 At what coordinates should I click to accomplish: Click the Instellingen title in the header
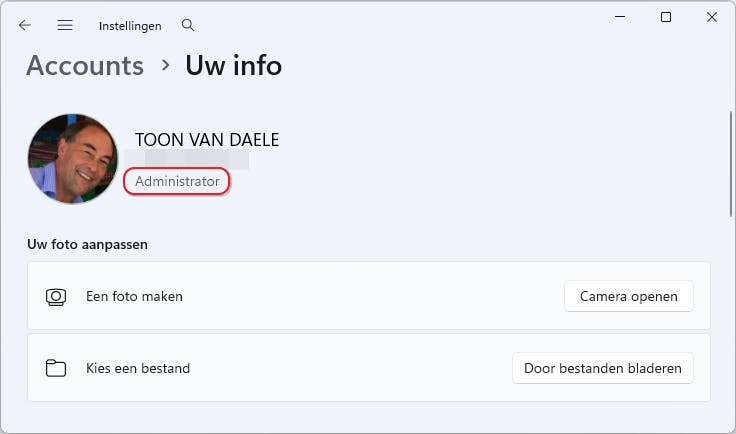130,26
